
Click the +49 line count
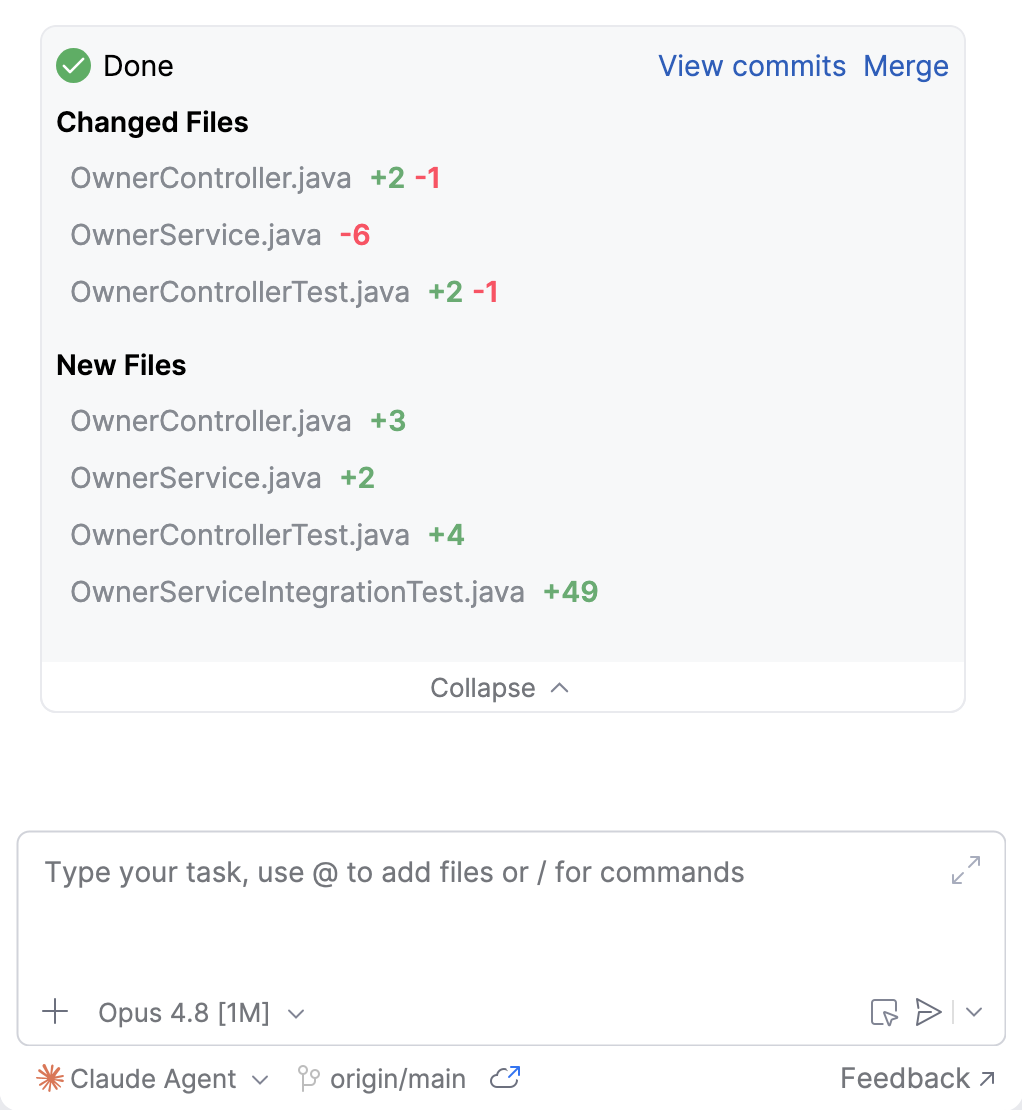pyautogui.click(x=570, y=592)
